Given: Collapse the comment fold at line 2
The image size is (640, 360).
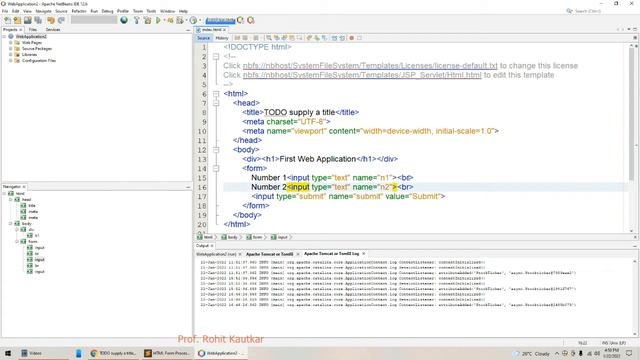Looking at the screenshot, I should click(x=216, y=56).
